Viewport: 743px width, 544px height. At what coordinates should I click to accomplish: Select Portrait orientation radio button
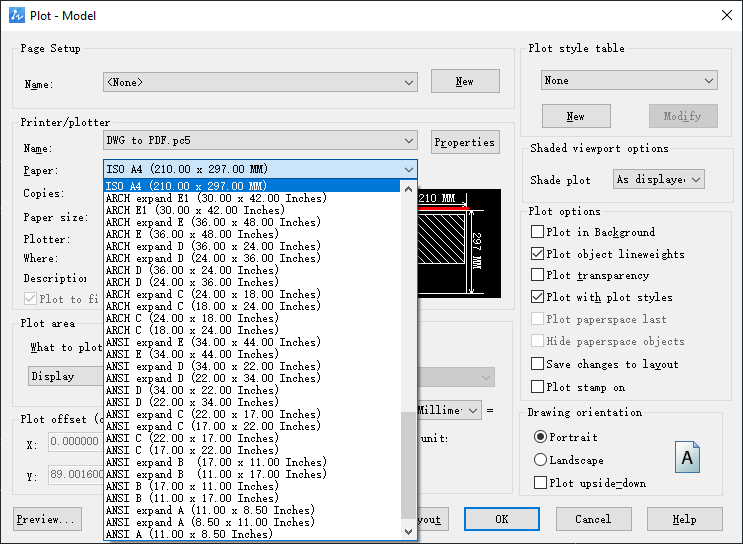[540, 436]
